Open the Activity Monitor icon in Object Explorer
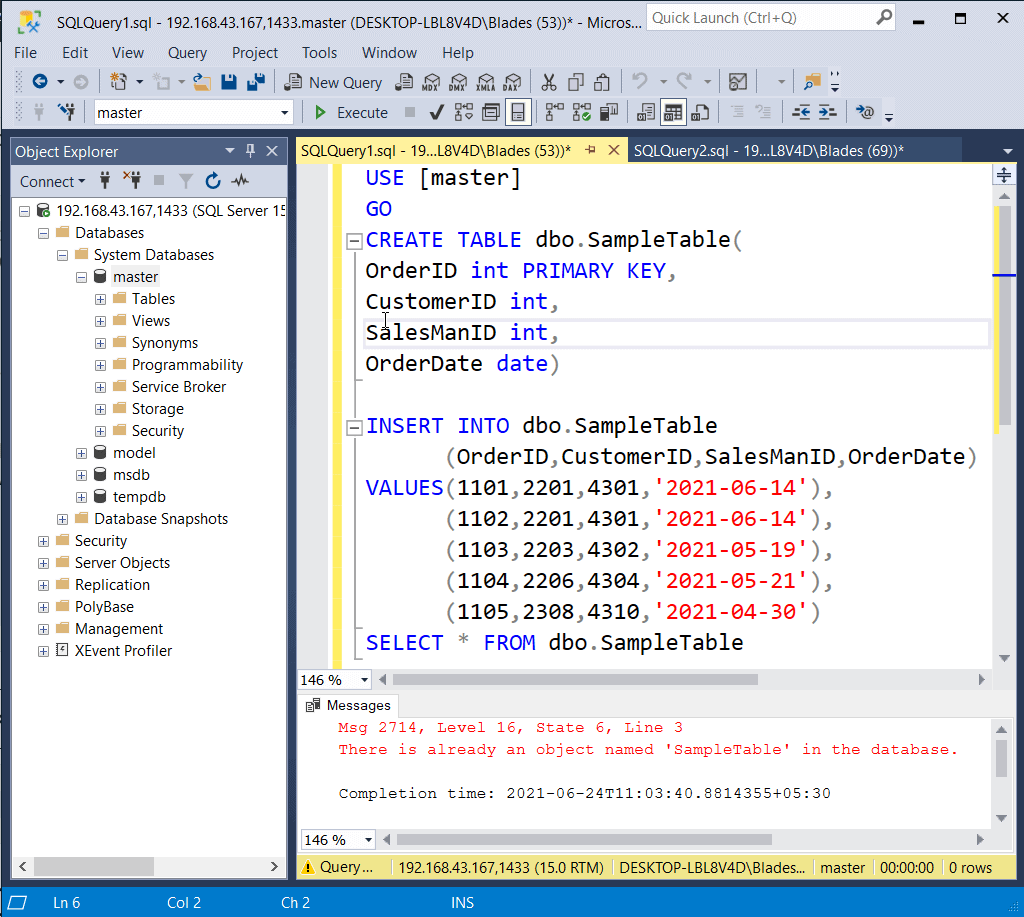 pos(240,181)
